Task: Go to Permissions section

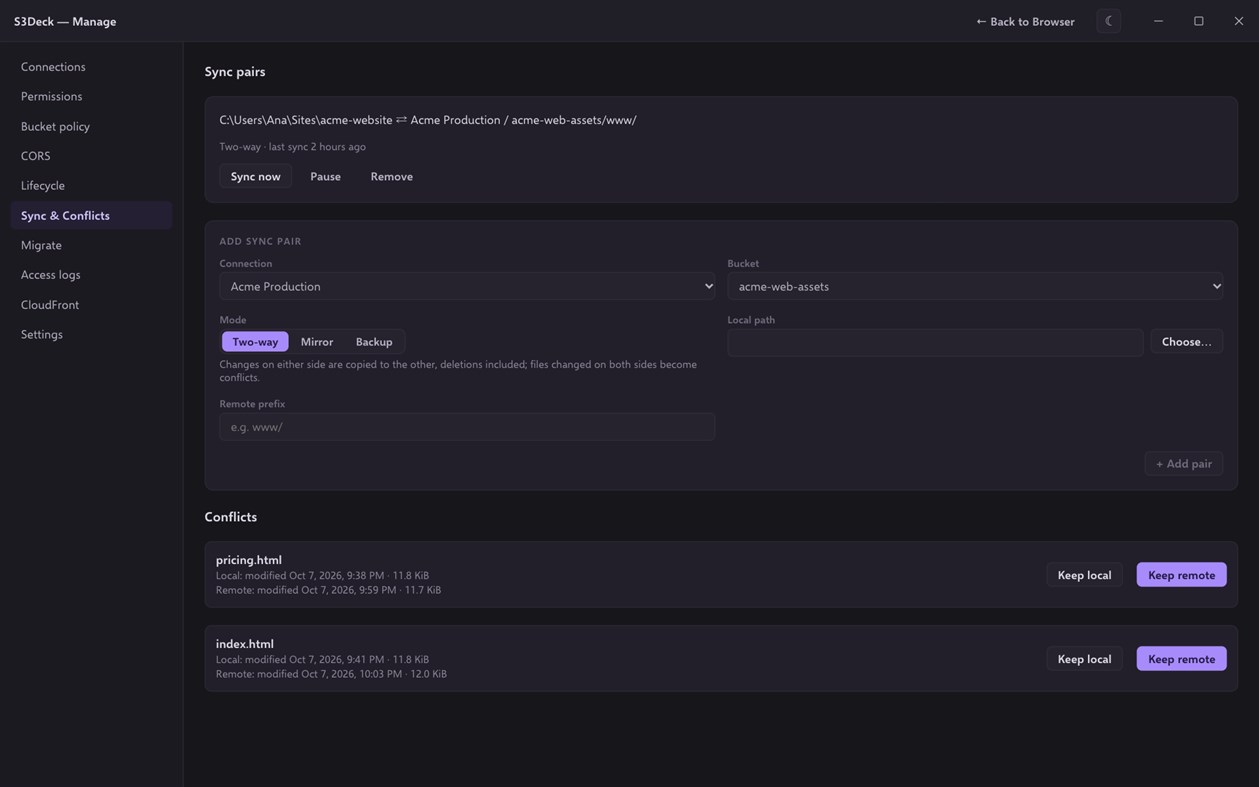Action: (x=91, y=96)
